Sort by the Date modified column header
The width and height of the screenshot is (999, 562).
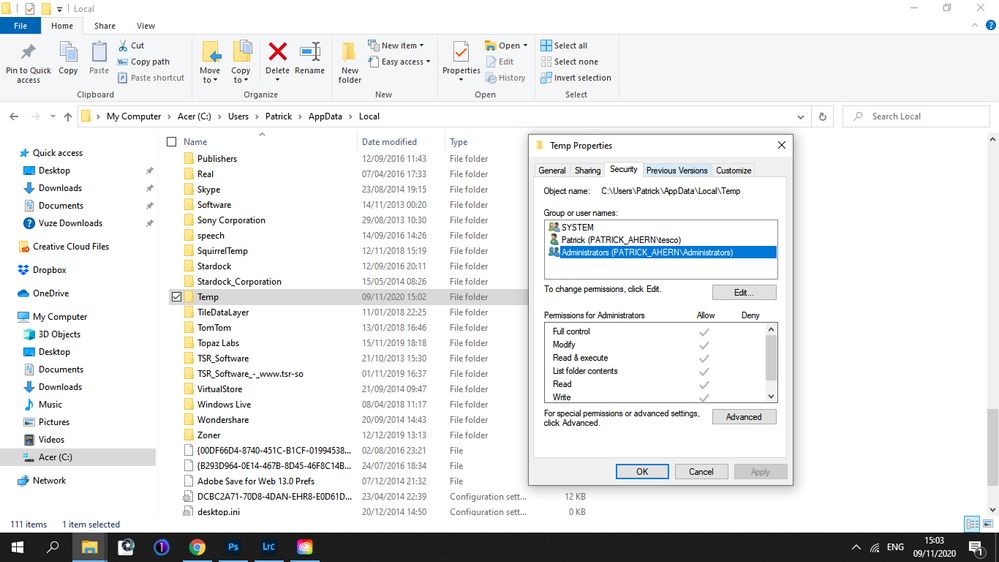[x=389, y=141]
